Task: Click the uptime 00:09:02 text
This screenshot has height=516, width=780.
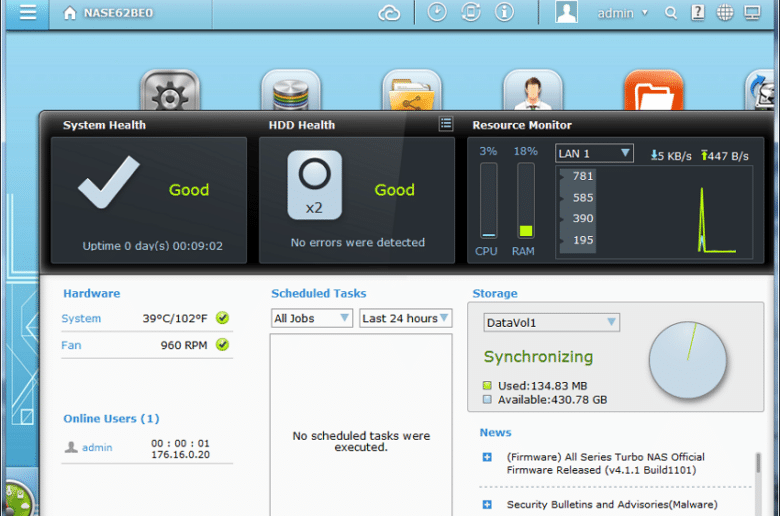Action: (152, 246)
